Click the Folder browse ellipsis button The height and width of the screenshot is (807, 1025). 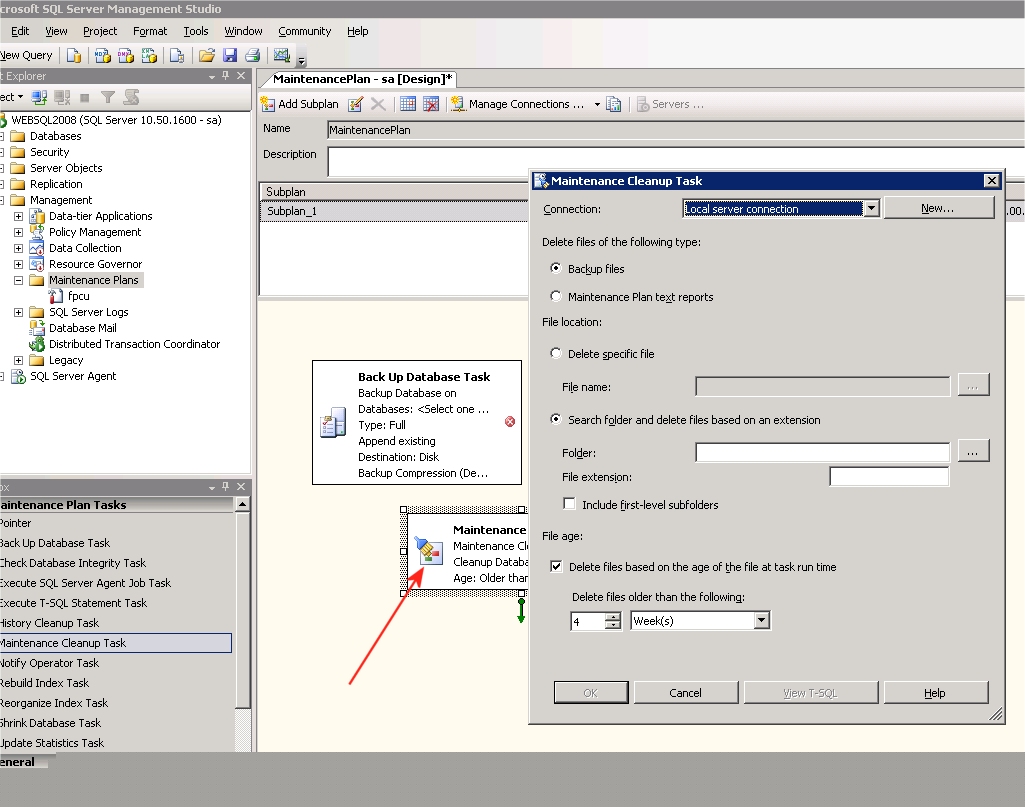point(973,452)
